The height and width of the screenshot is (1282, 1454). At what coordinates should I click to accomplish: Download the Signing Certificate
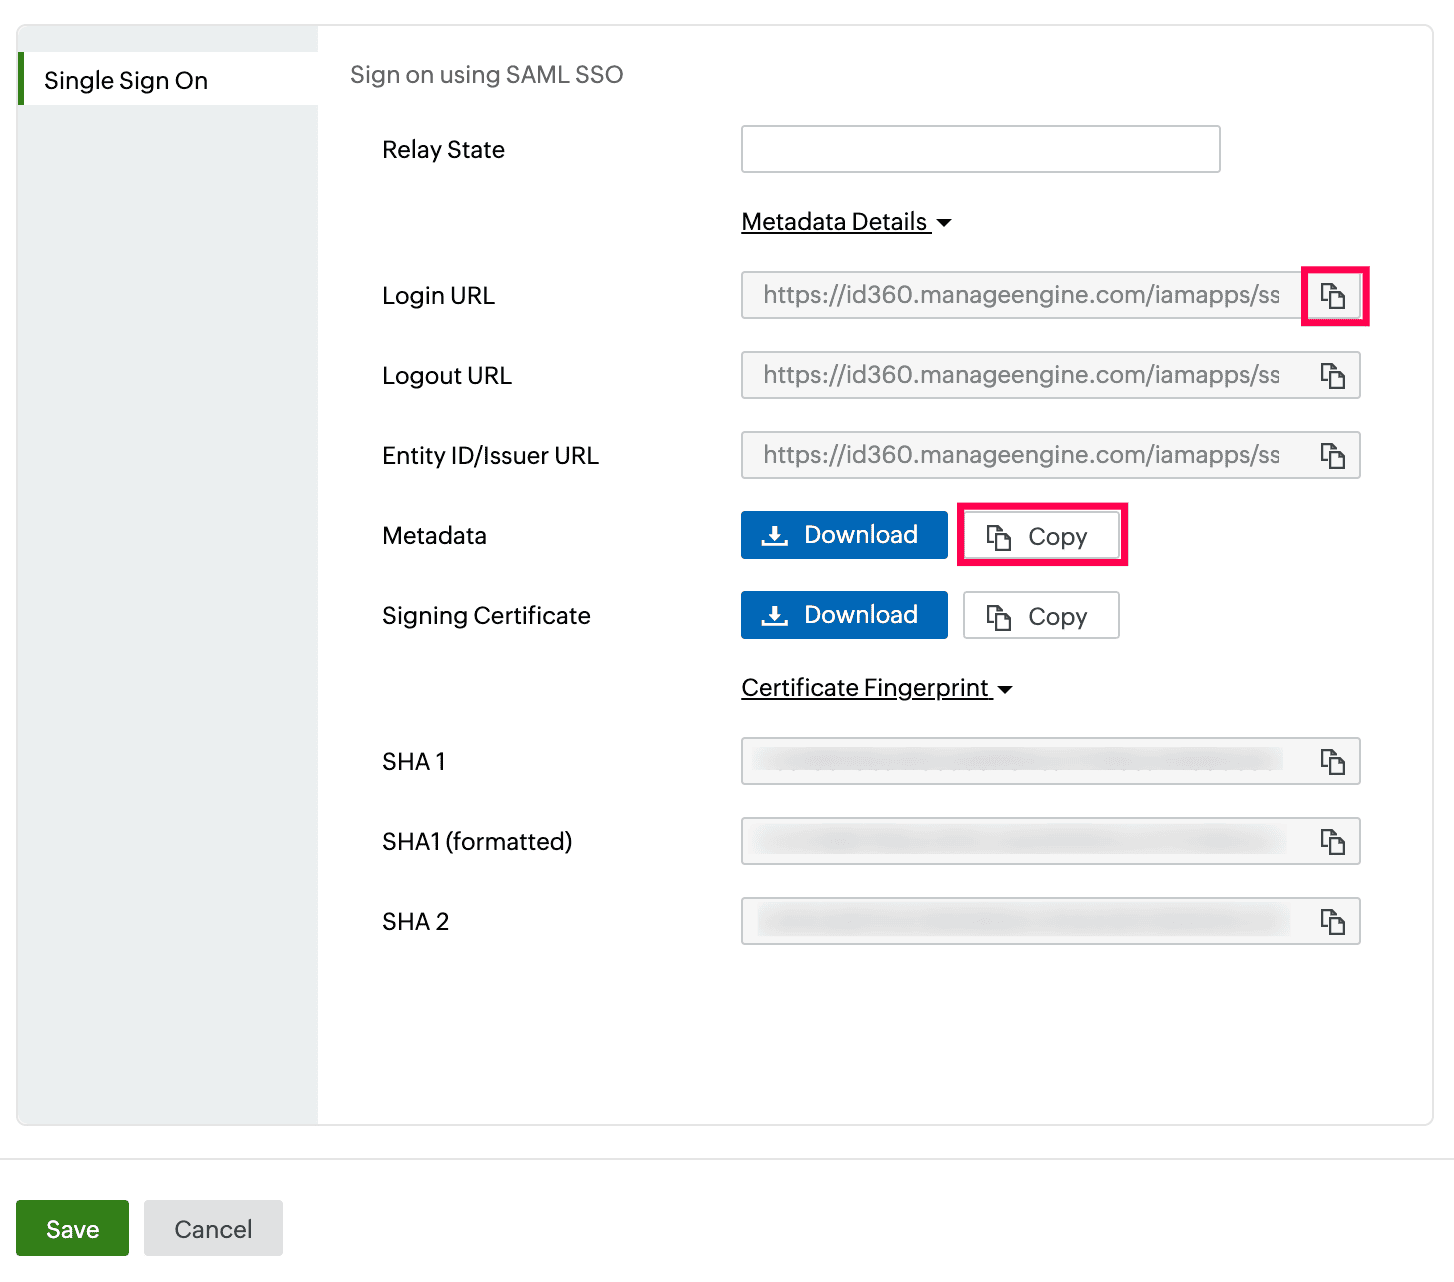[x=844, y=615]
